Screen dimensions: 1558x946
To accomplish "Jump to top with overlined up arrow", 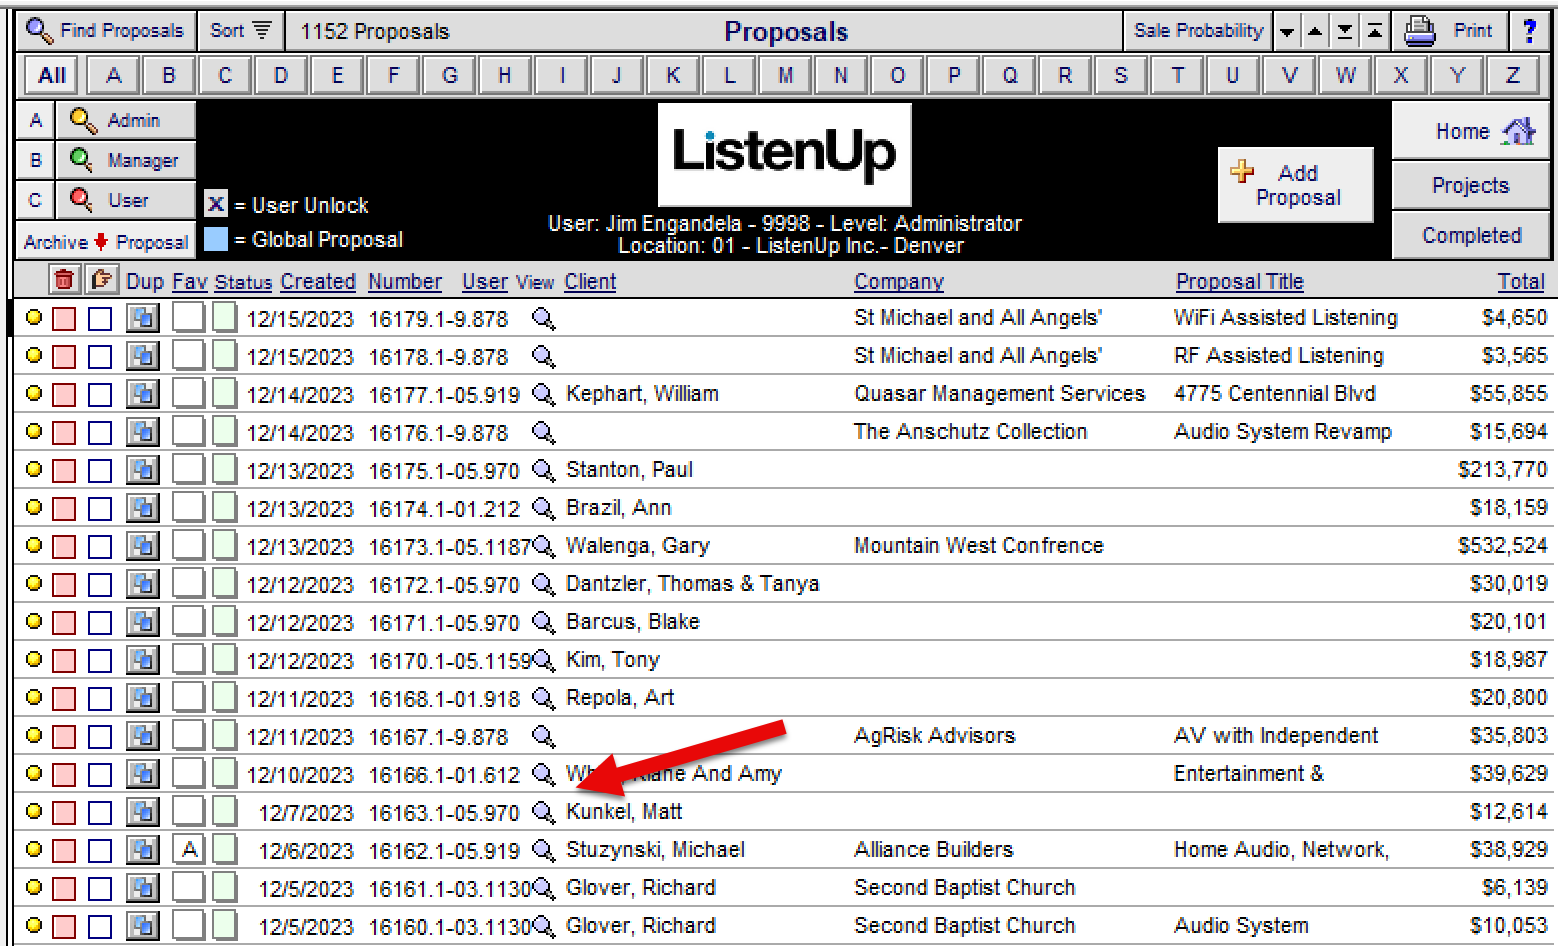I will (x=1375, y=32).
